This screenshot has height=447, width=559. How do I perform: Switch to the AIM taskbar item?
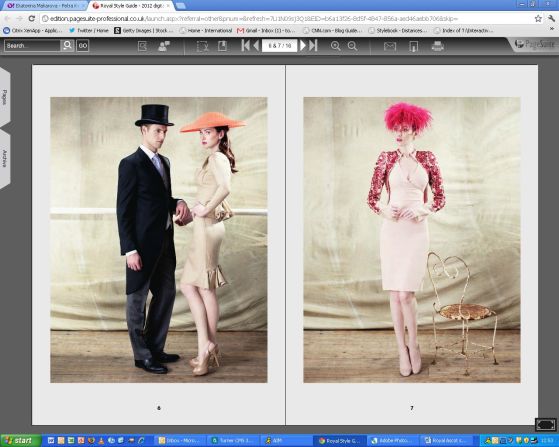[286, 441]
